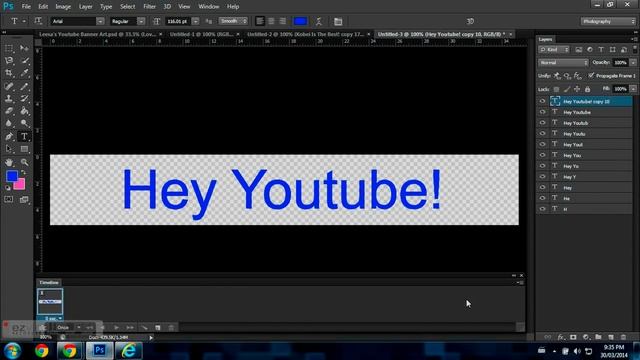Image resolution: width=640 pixels, height=360 pixels.
Task: Hide the 'He' layer
Action: click(x=542, y=198)
